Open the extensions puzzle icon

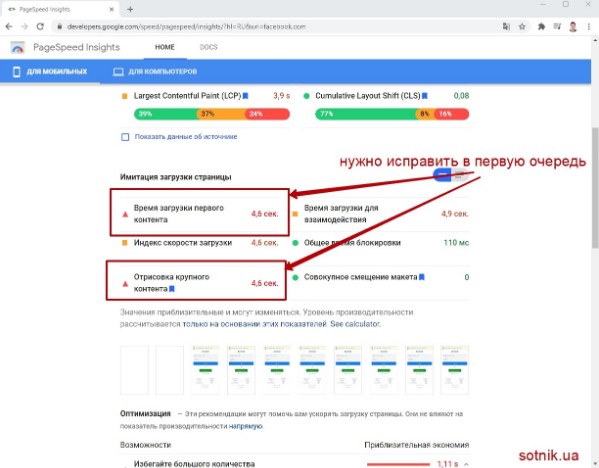click(541, 26)
